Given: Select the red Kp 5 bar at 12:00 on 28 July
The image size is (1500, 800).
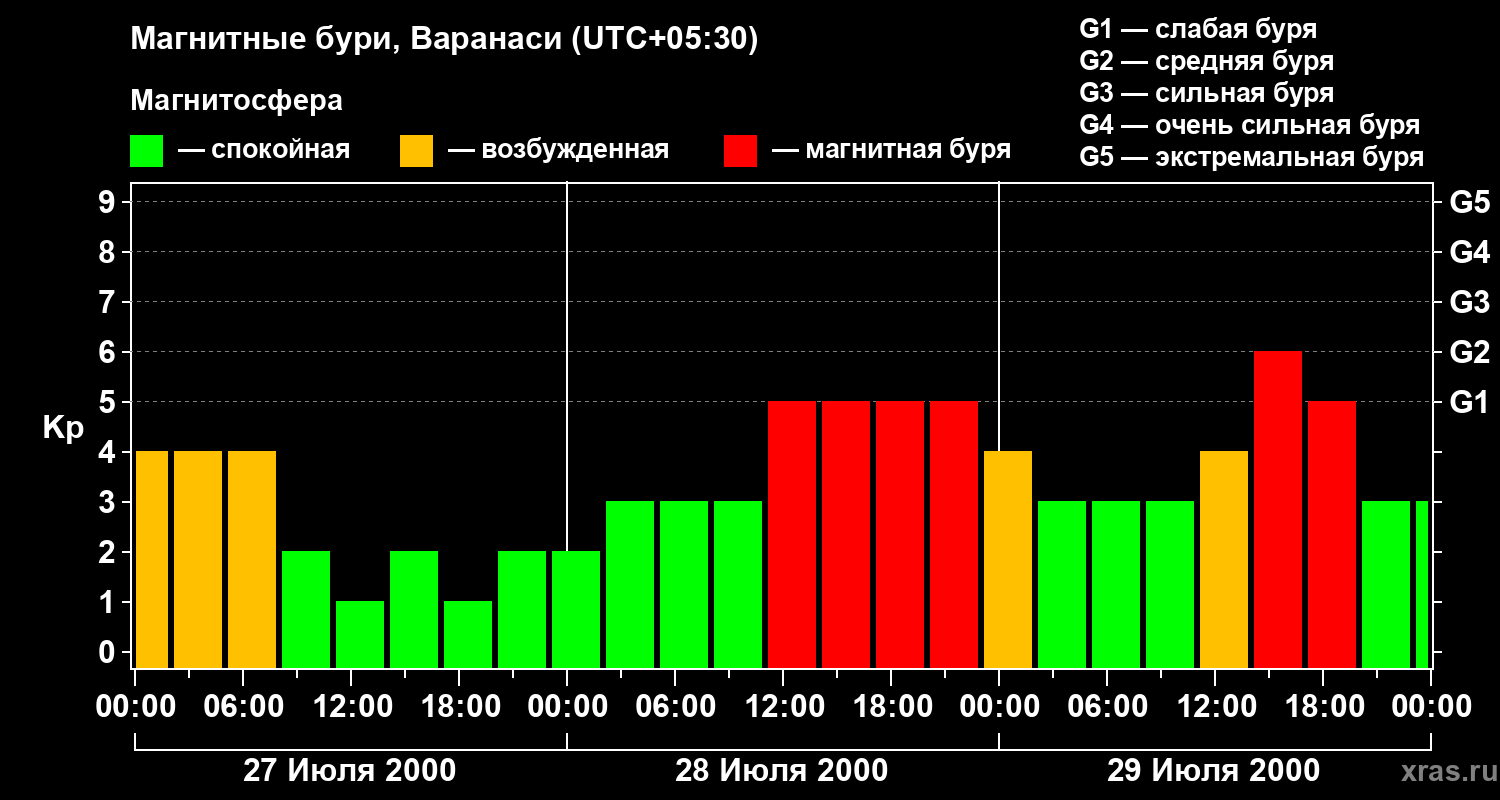Looking at the screenshot, I should click(792, 534).
